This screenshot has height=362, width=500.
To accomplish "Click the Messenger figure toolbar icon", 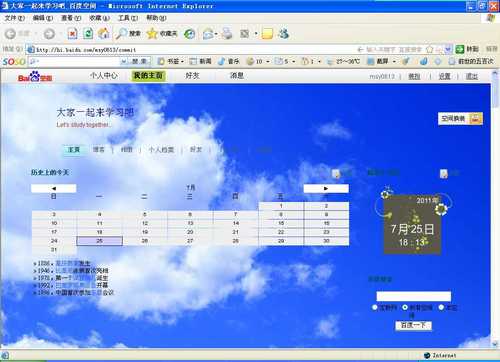I will 284,33.
